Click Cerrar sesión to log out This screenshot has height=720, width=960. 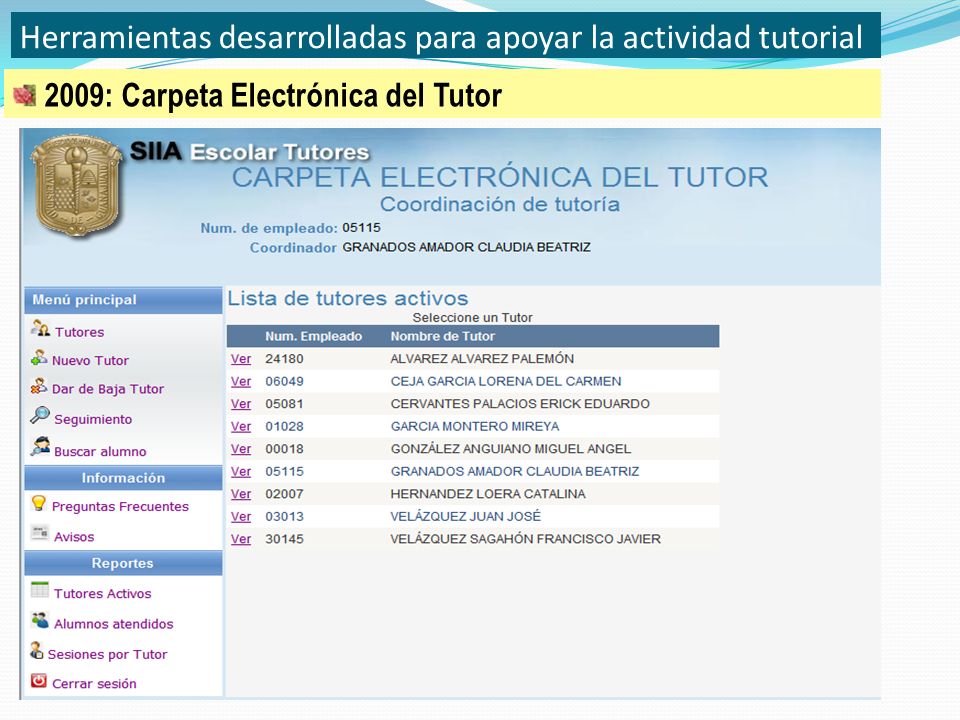point(94,684)
